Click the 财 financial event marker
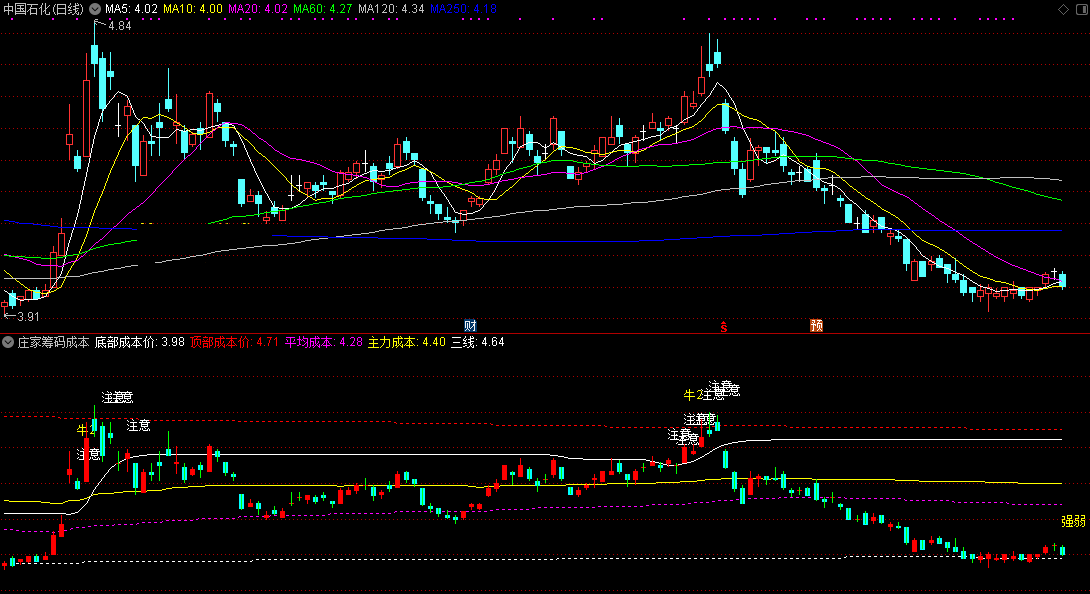 click(470, 326)
